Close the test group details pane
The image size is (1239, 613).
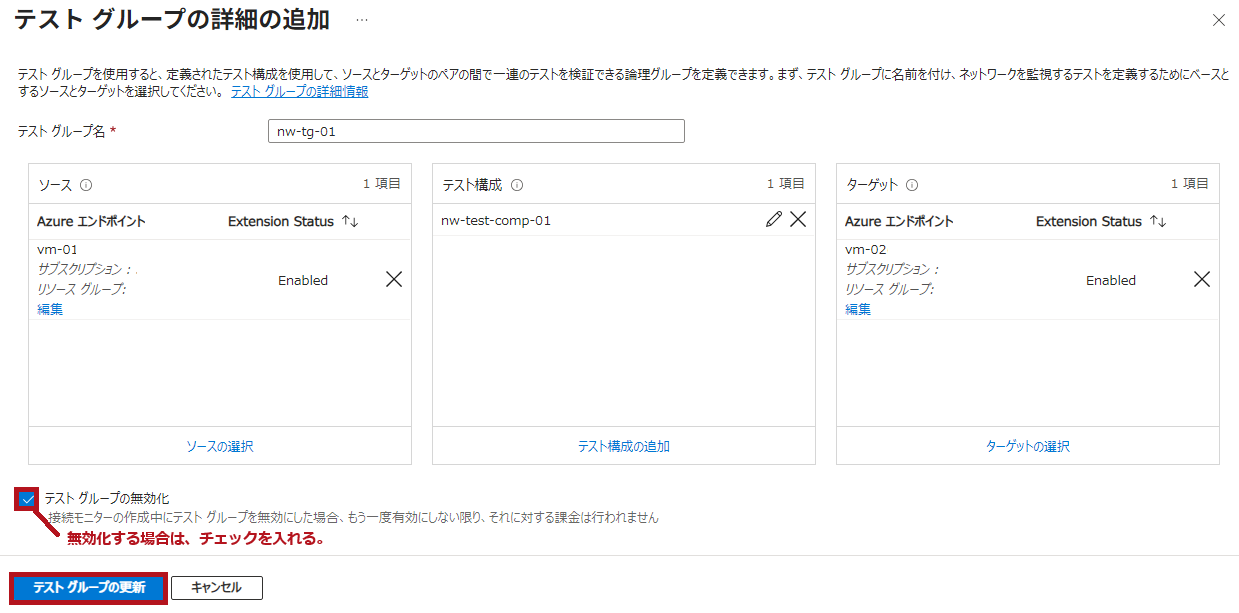pos(1218,20)
